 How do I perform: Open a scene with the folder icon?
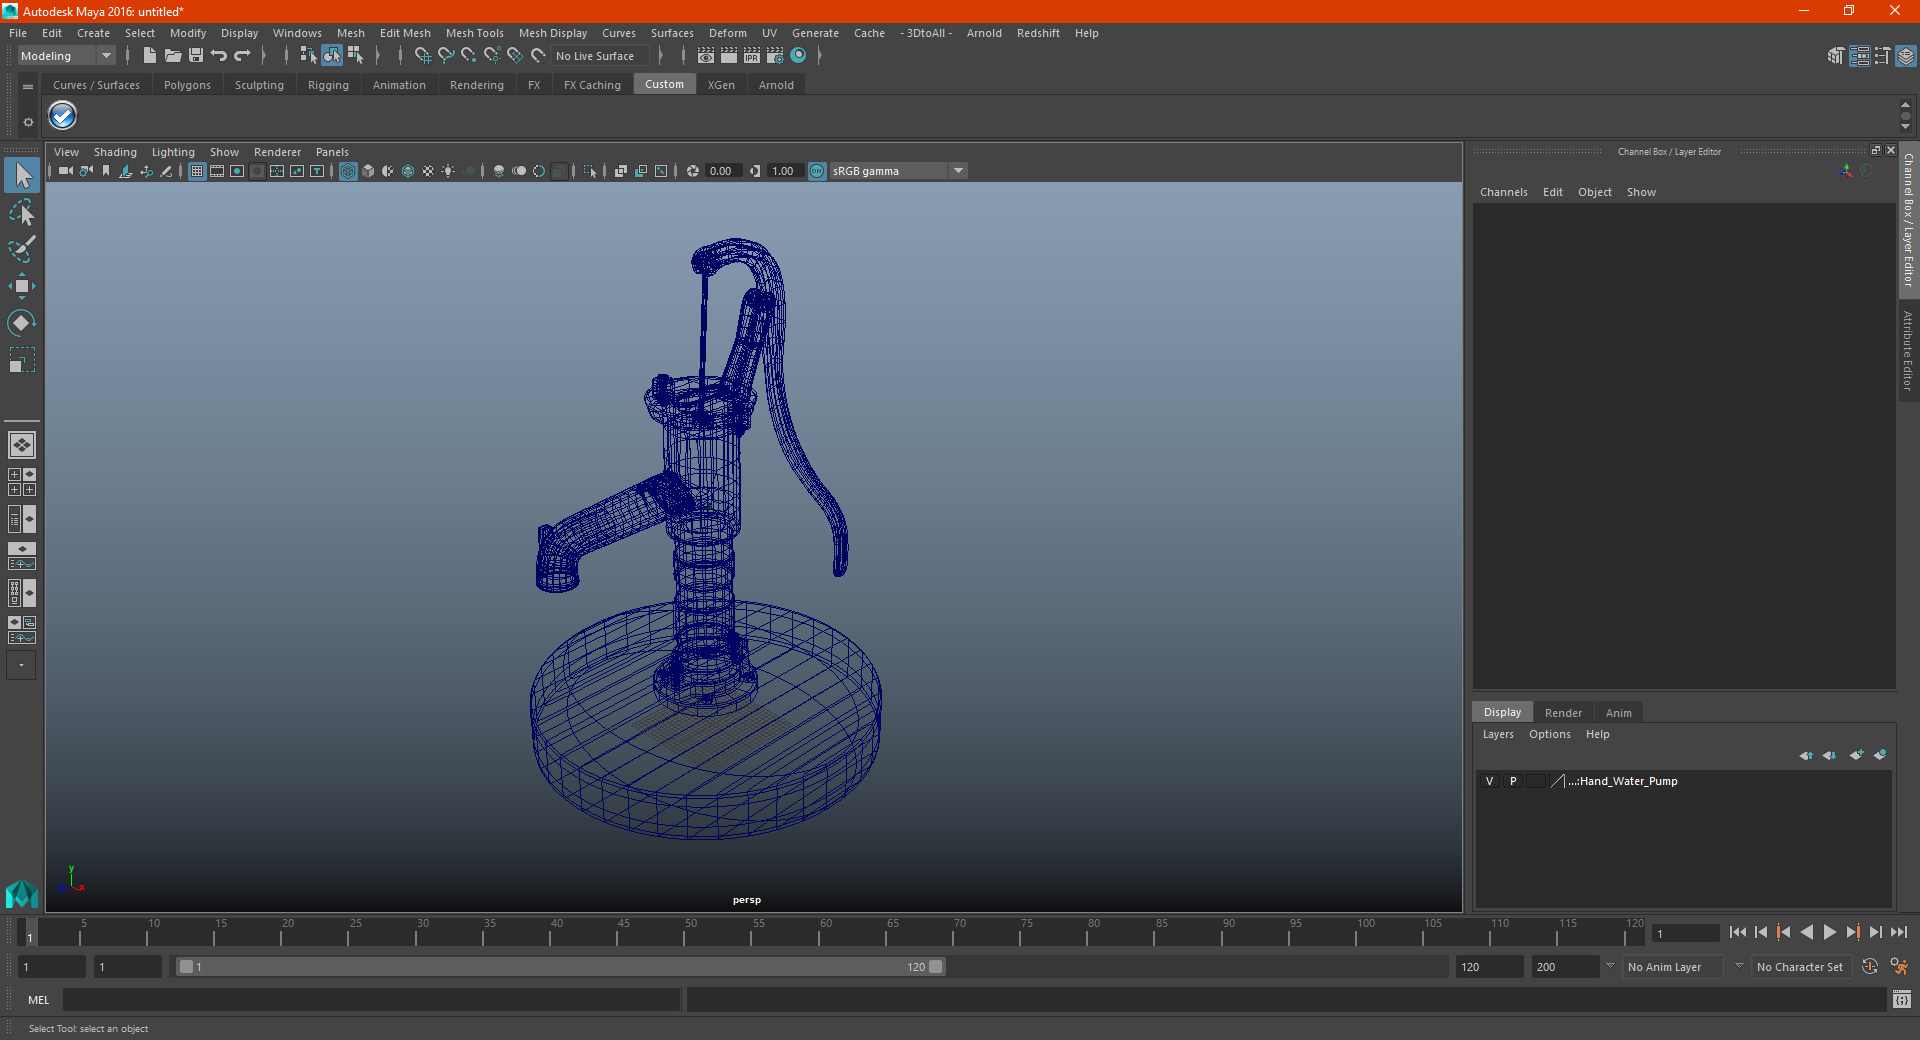pyautogui.click(x=173, y=56)
